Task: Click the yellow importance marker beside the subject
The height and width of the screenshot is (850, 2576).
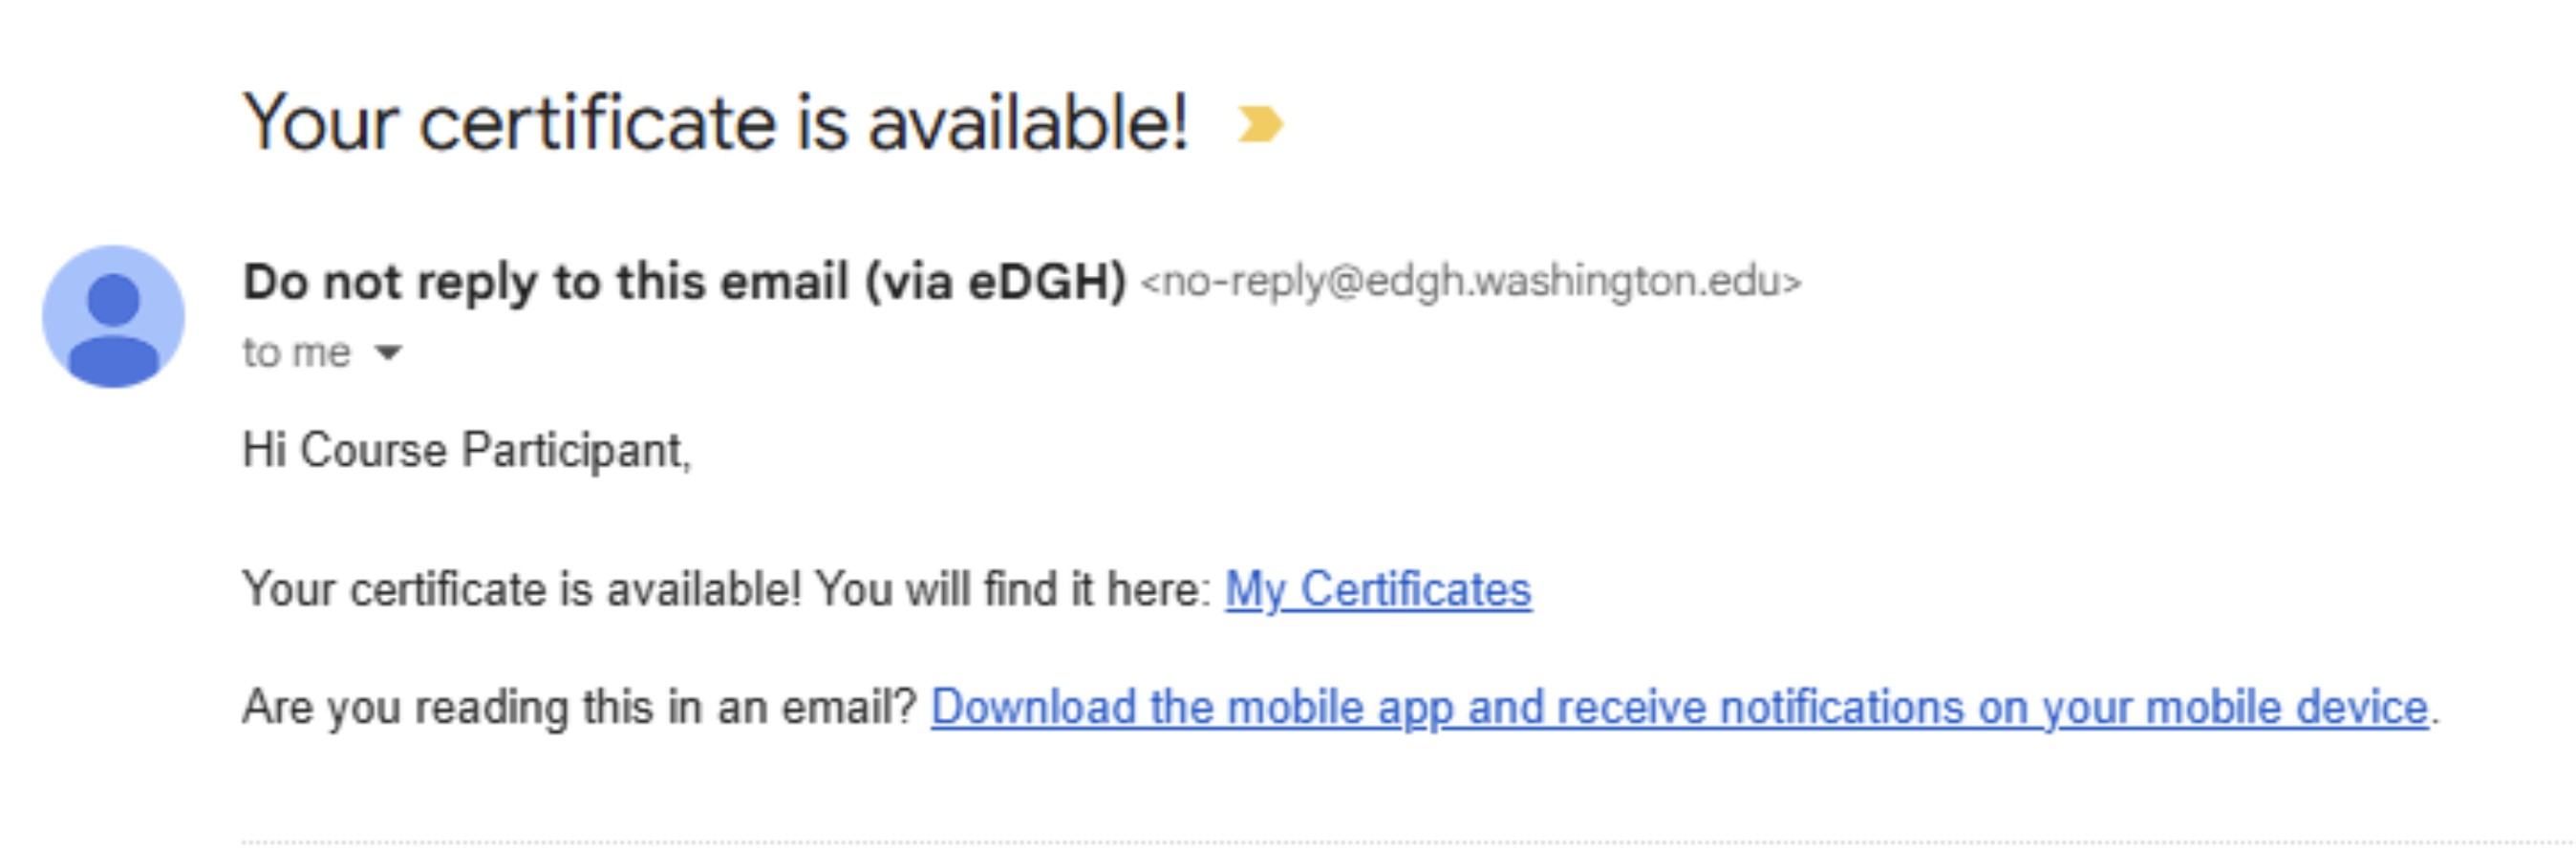Action: pos(1259,125)
